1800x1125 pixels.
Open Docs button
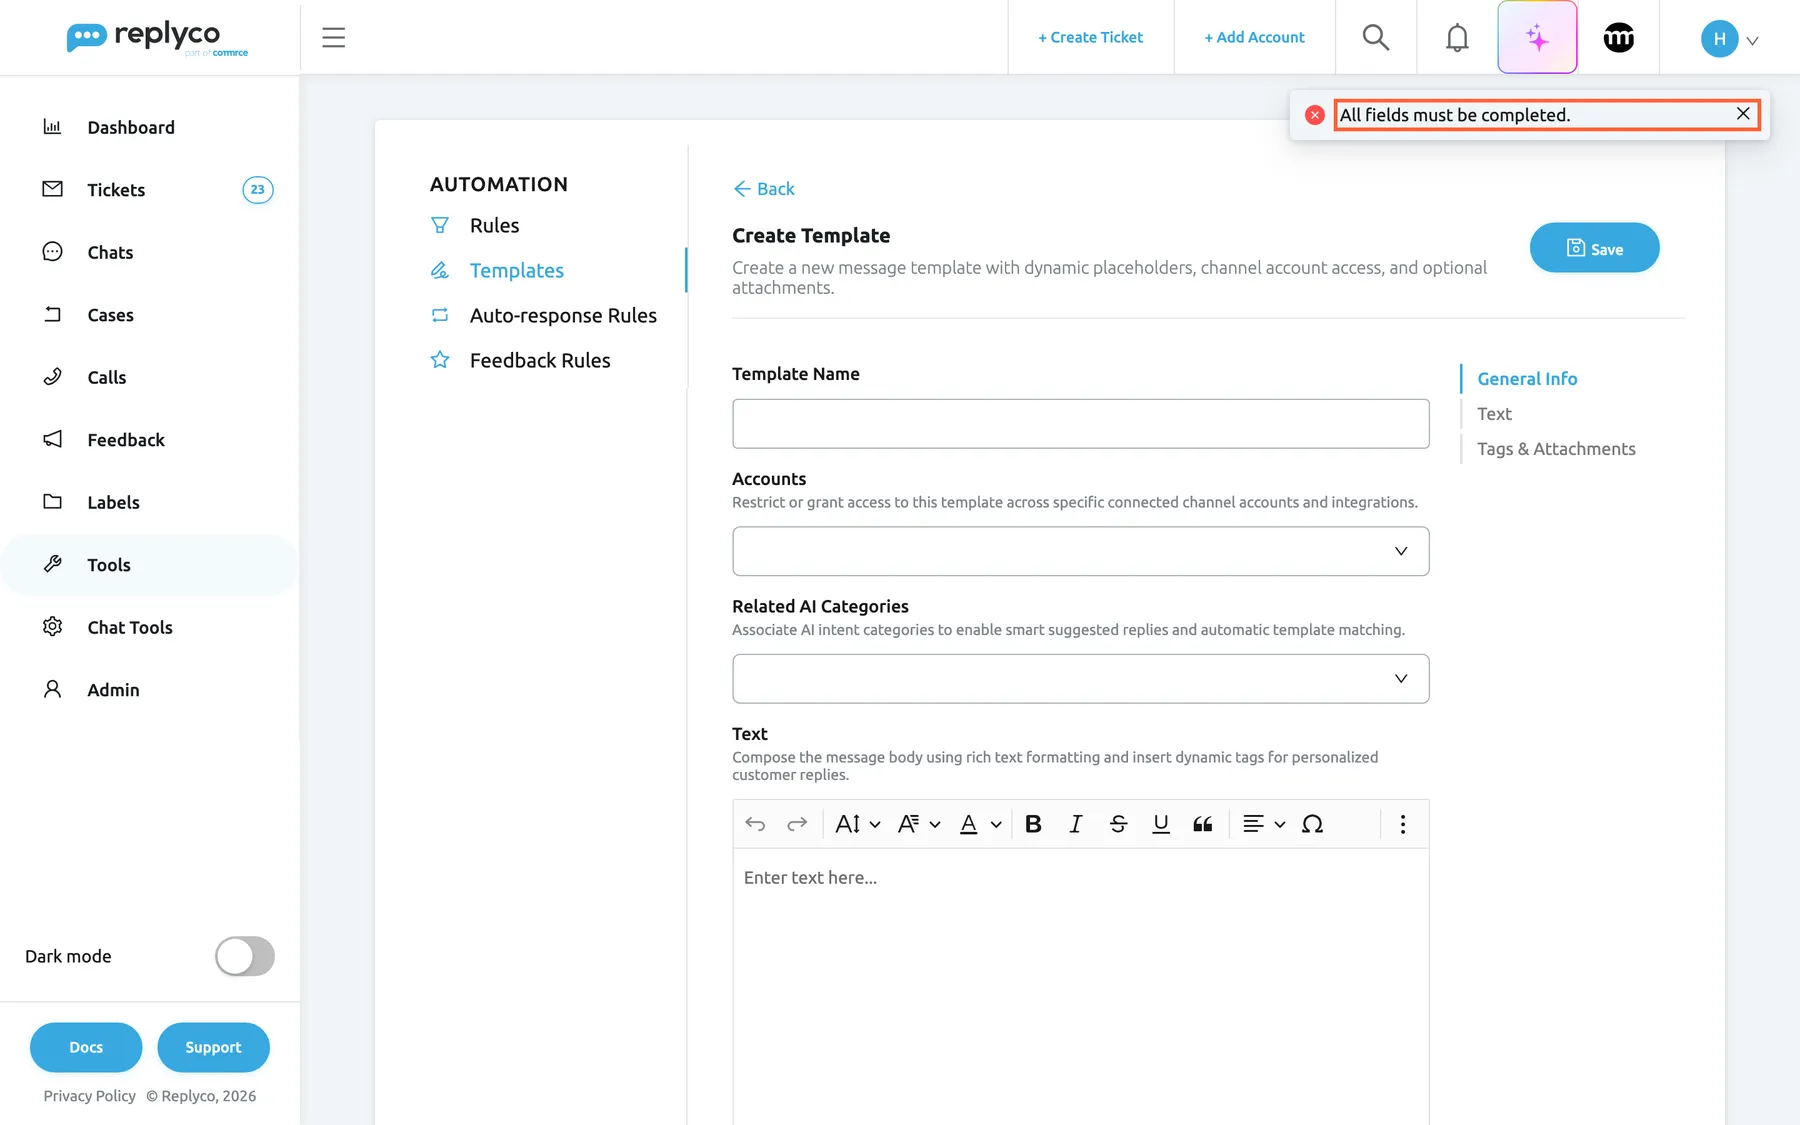click(x=86, y=1047)
